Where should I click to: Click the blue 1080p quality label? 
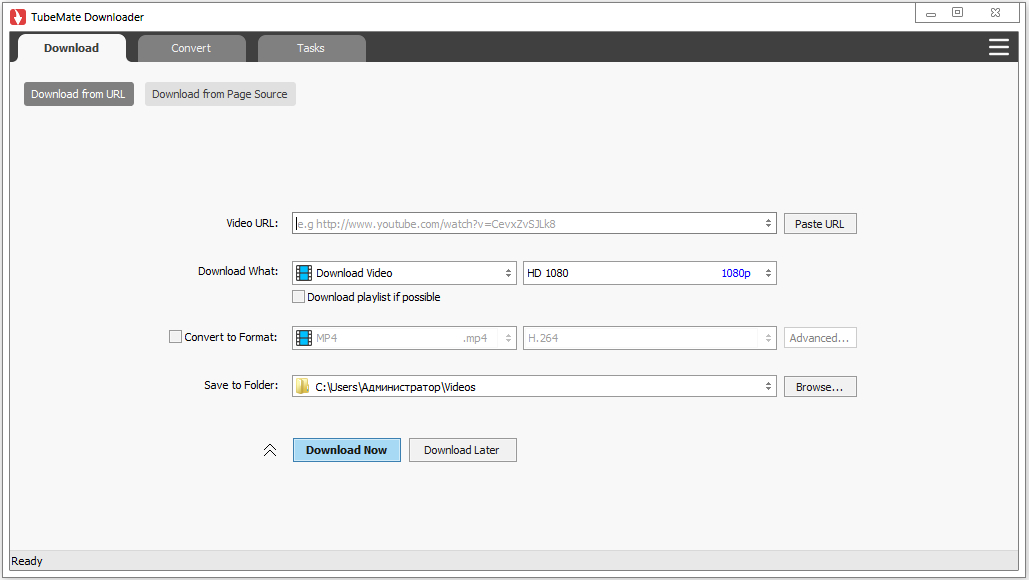point(735,273)
